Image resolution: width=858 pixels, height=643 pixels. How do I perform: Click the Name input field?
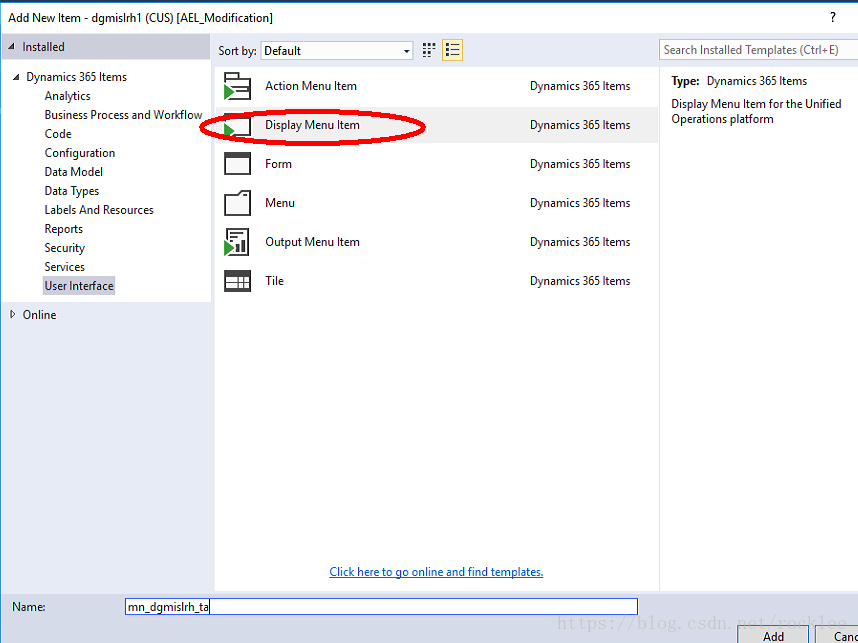click(381, 606)
